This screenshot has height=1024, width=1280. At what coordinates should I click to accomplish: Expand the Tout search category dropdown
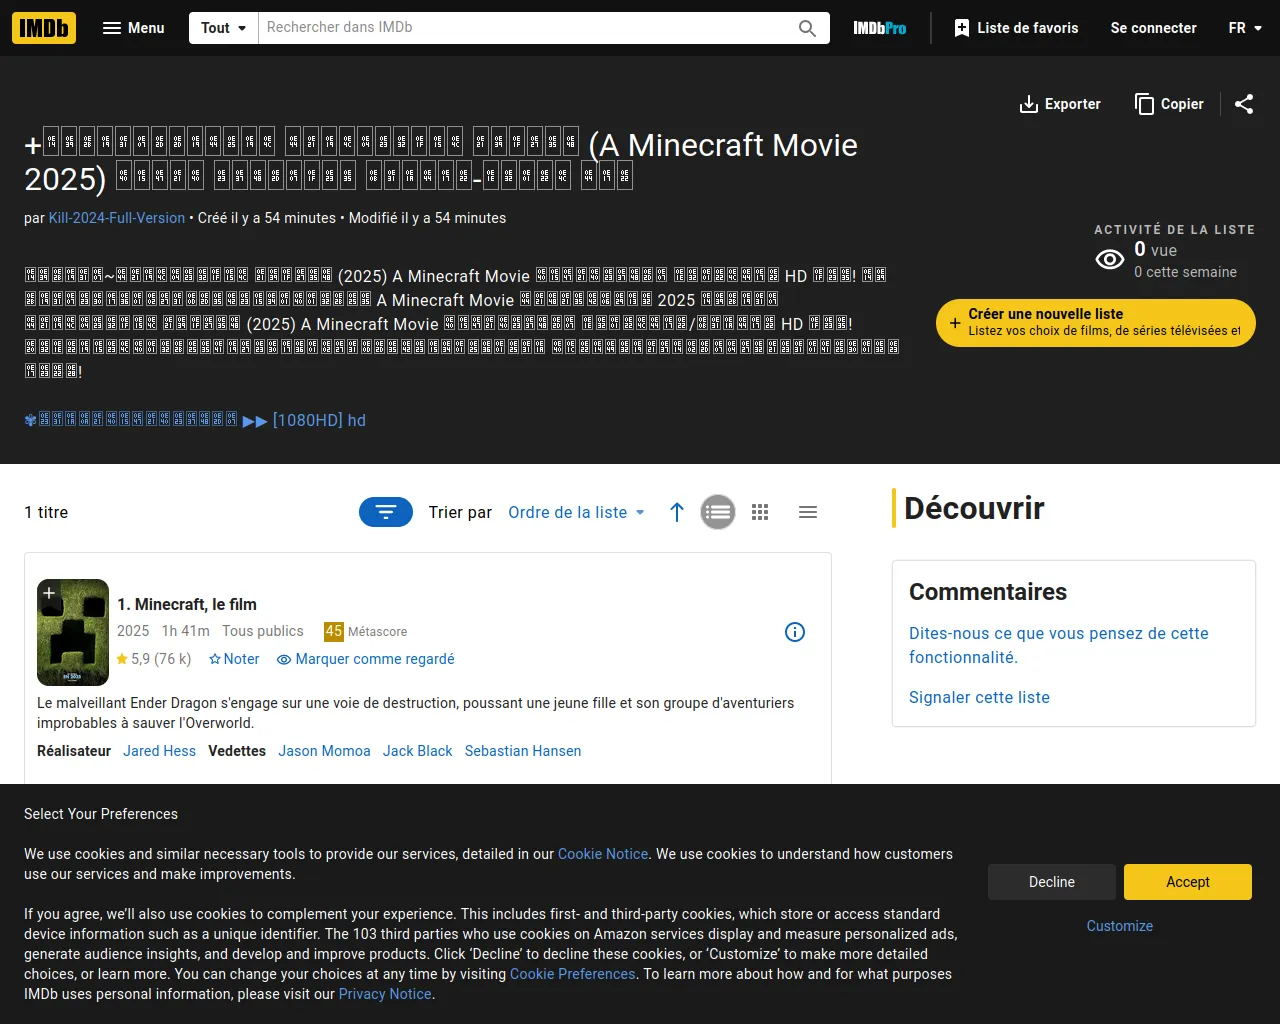tap(223, 28)
